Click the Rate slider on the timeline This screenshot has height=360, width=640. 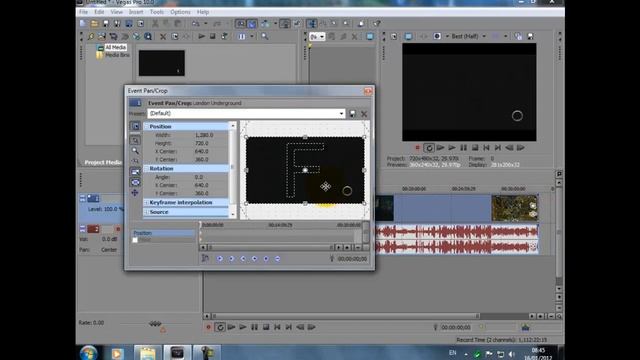click(155, 324)
